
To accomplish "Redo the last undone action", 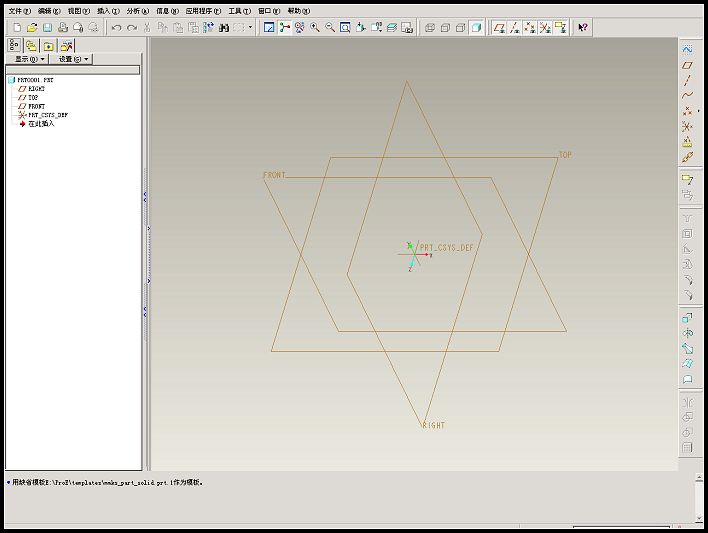I will 132,28.
